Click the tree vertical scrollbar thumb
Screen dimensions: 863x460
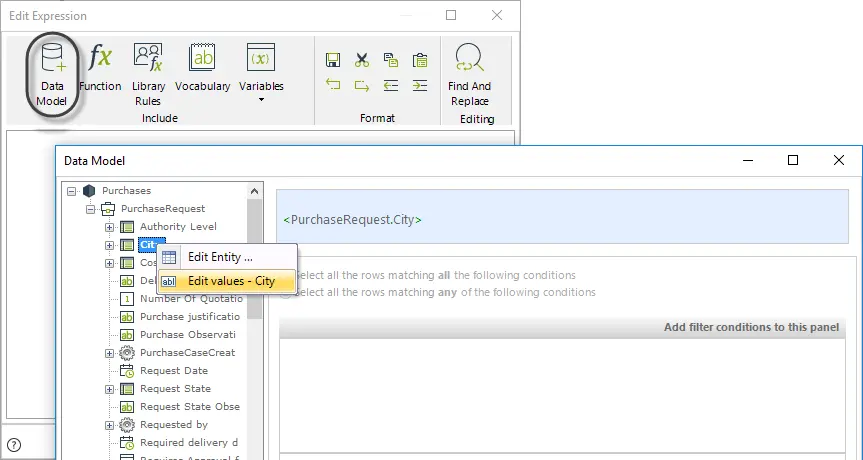coord(254,259)
